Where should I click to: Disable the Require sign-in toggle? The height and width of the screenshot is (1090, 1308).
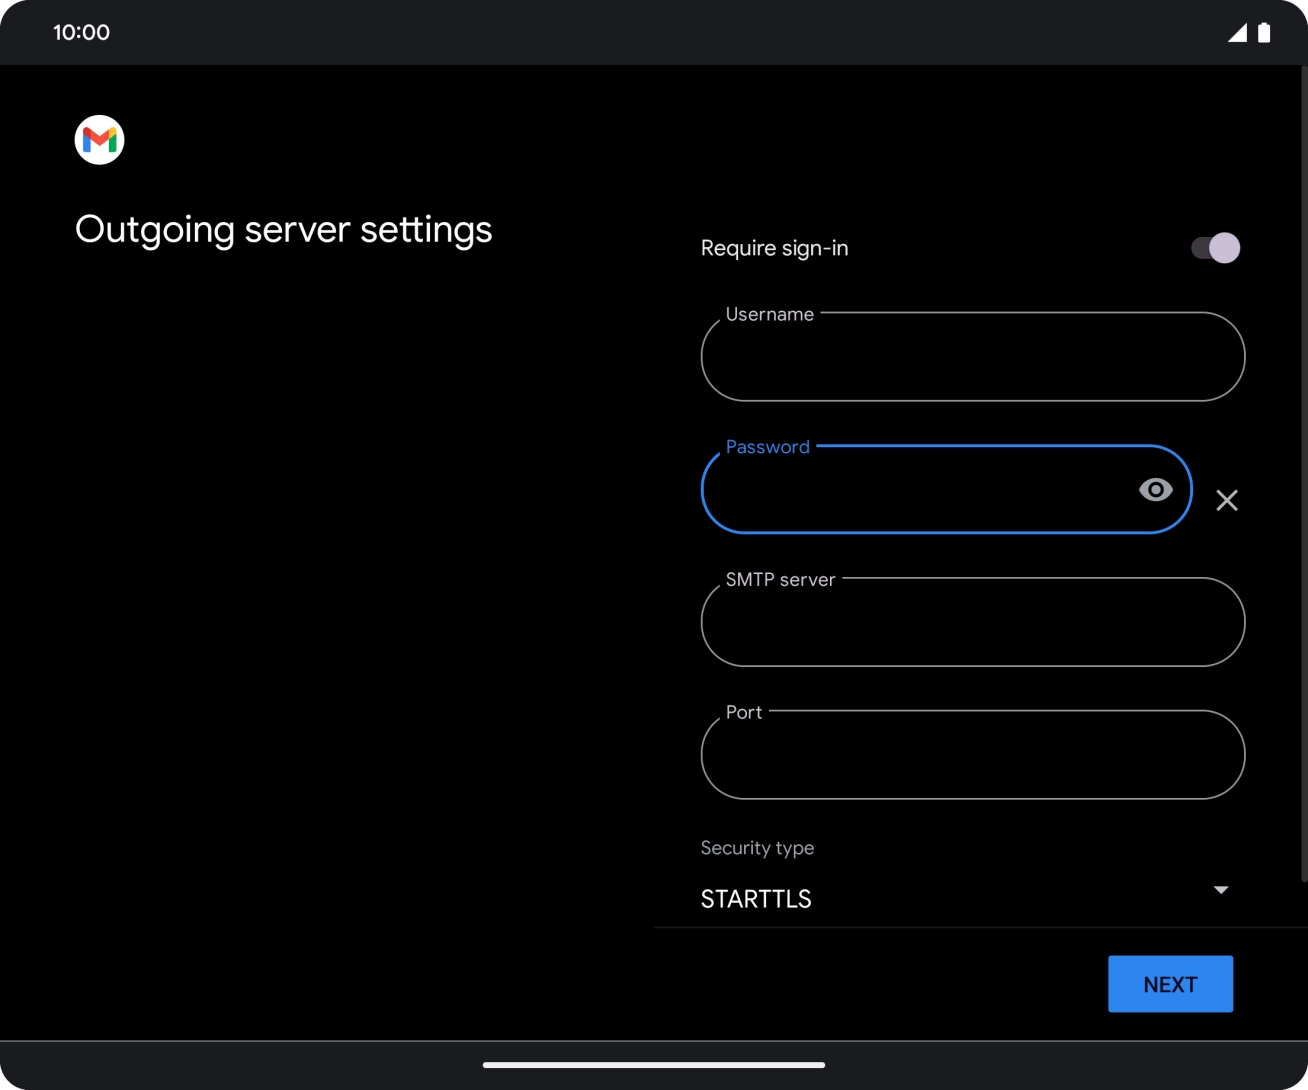click(x=1211, y=247)
